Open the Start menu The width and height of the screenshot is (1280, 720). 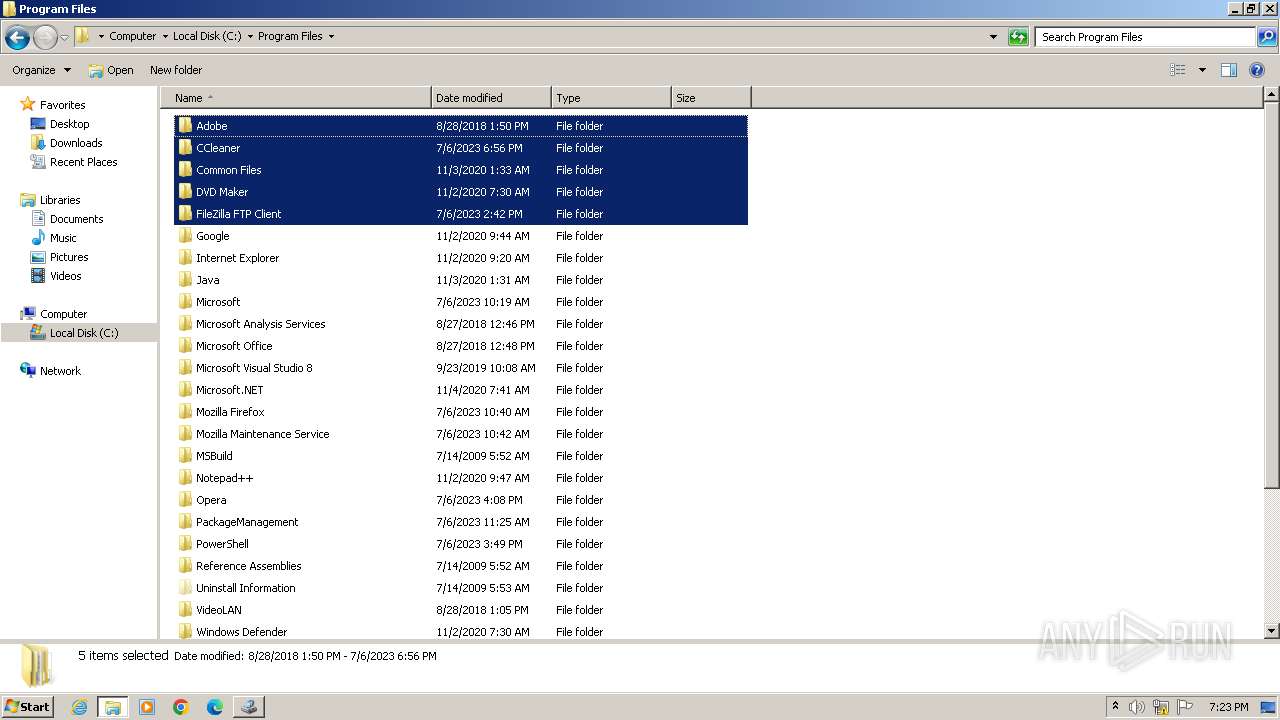pyautogui.click(x=27, y=706)
